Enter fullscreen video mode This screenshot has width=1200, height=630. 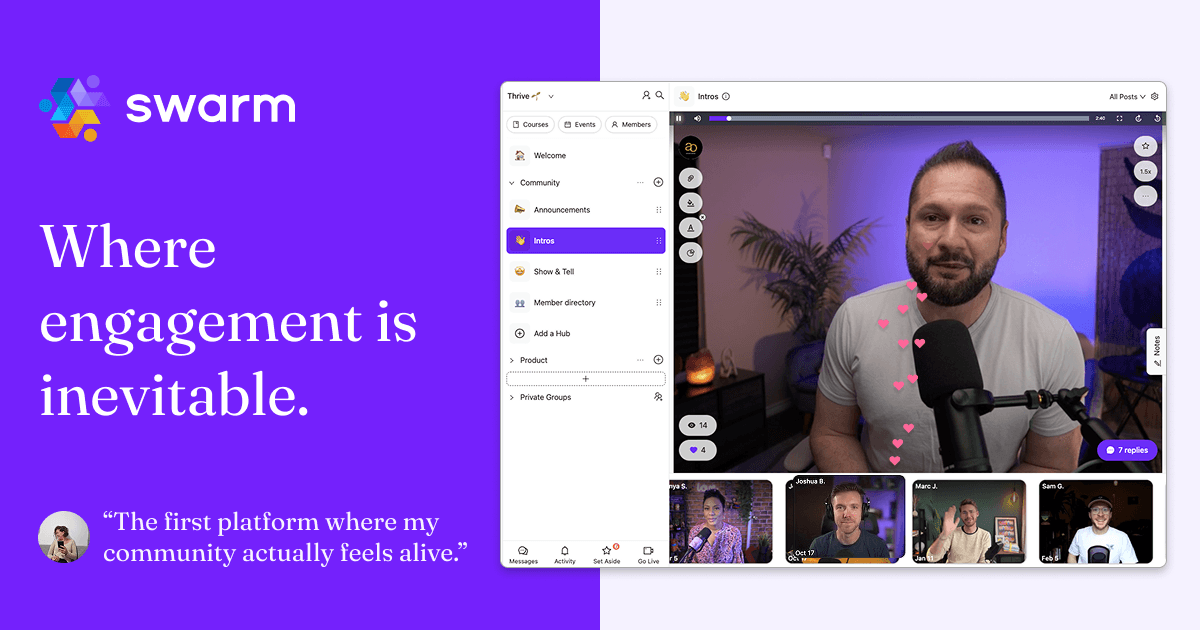click(x=1119, y=118)
